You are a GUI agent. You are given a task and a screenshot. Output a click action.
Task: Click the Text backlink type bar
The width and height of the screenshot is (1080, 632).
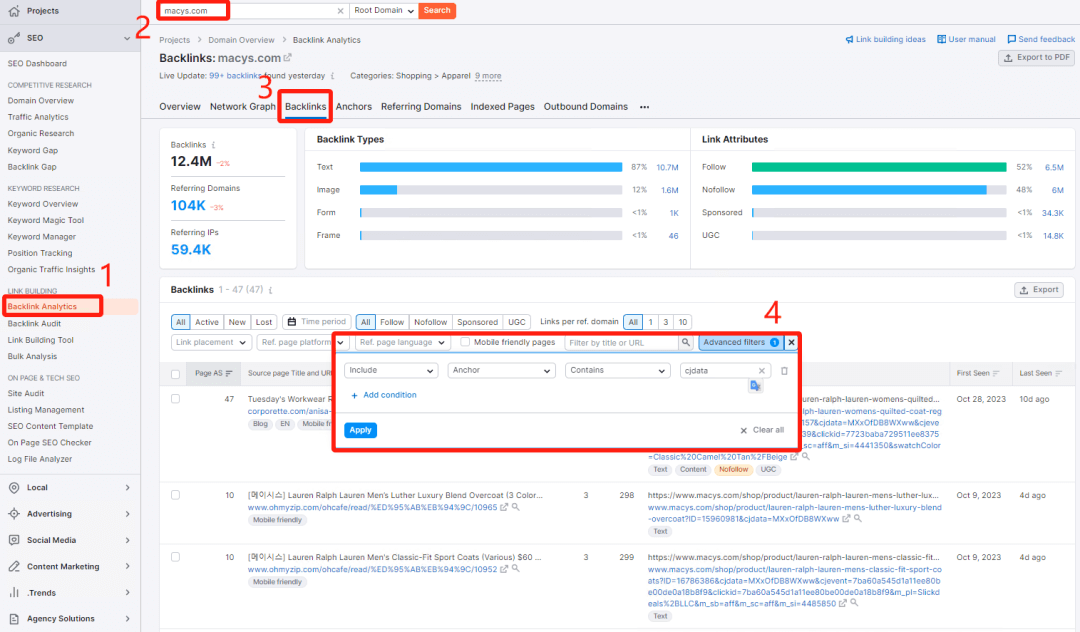[x=490, y=167]
